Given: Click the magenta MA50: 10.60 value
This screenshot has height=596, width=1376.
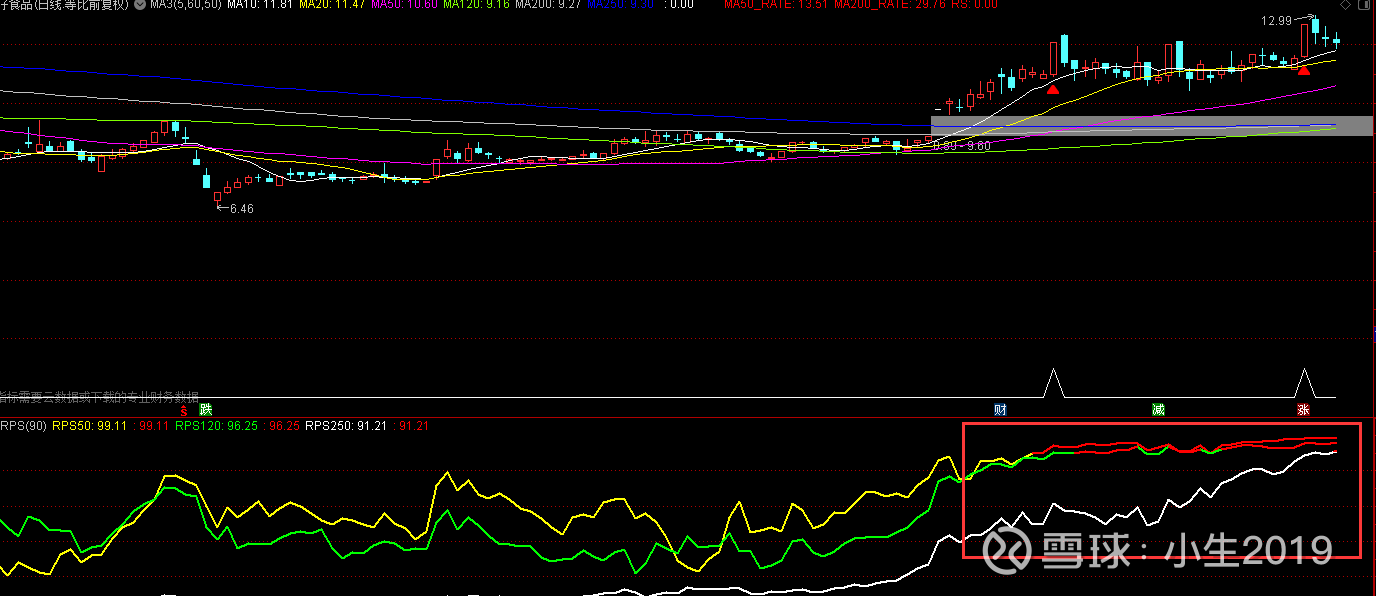Looking at the screenshot, I should click(403, 5).
